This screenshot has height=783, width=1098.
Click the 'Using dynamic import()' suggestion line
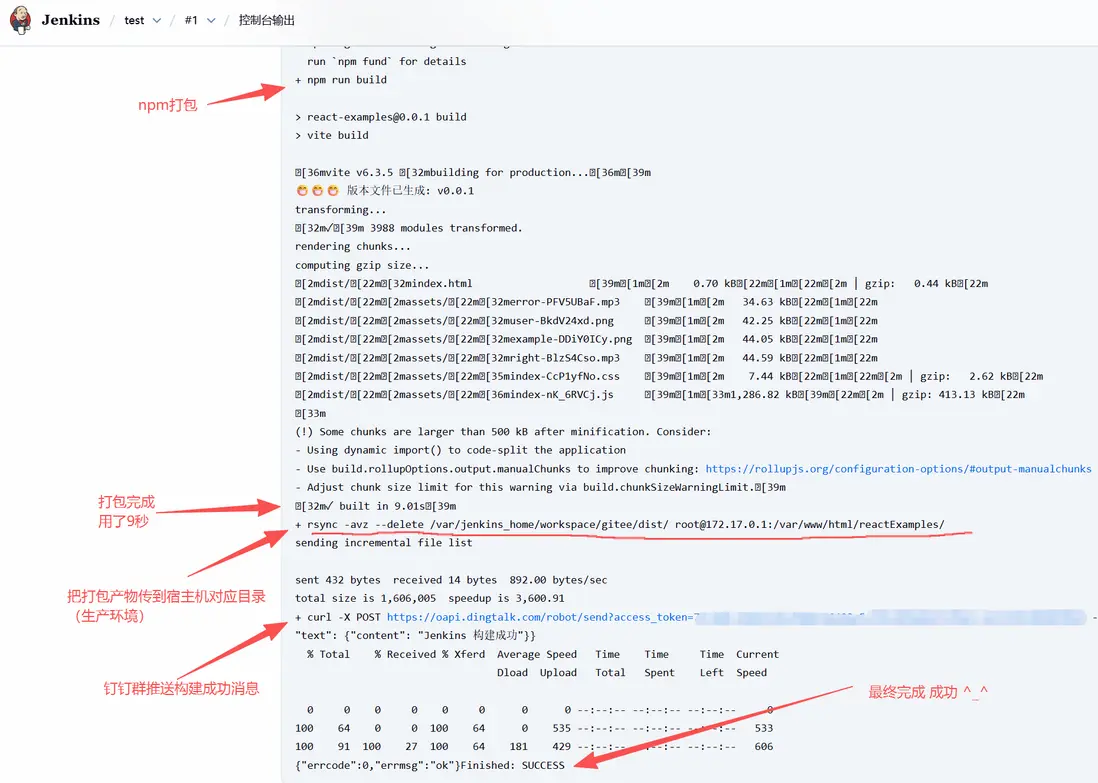pyautogui.click(x=461, y=450)
